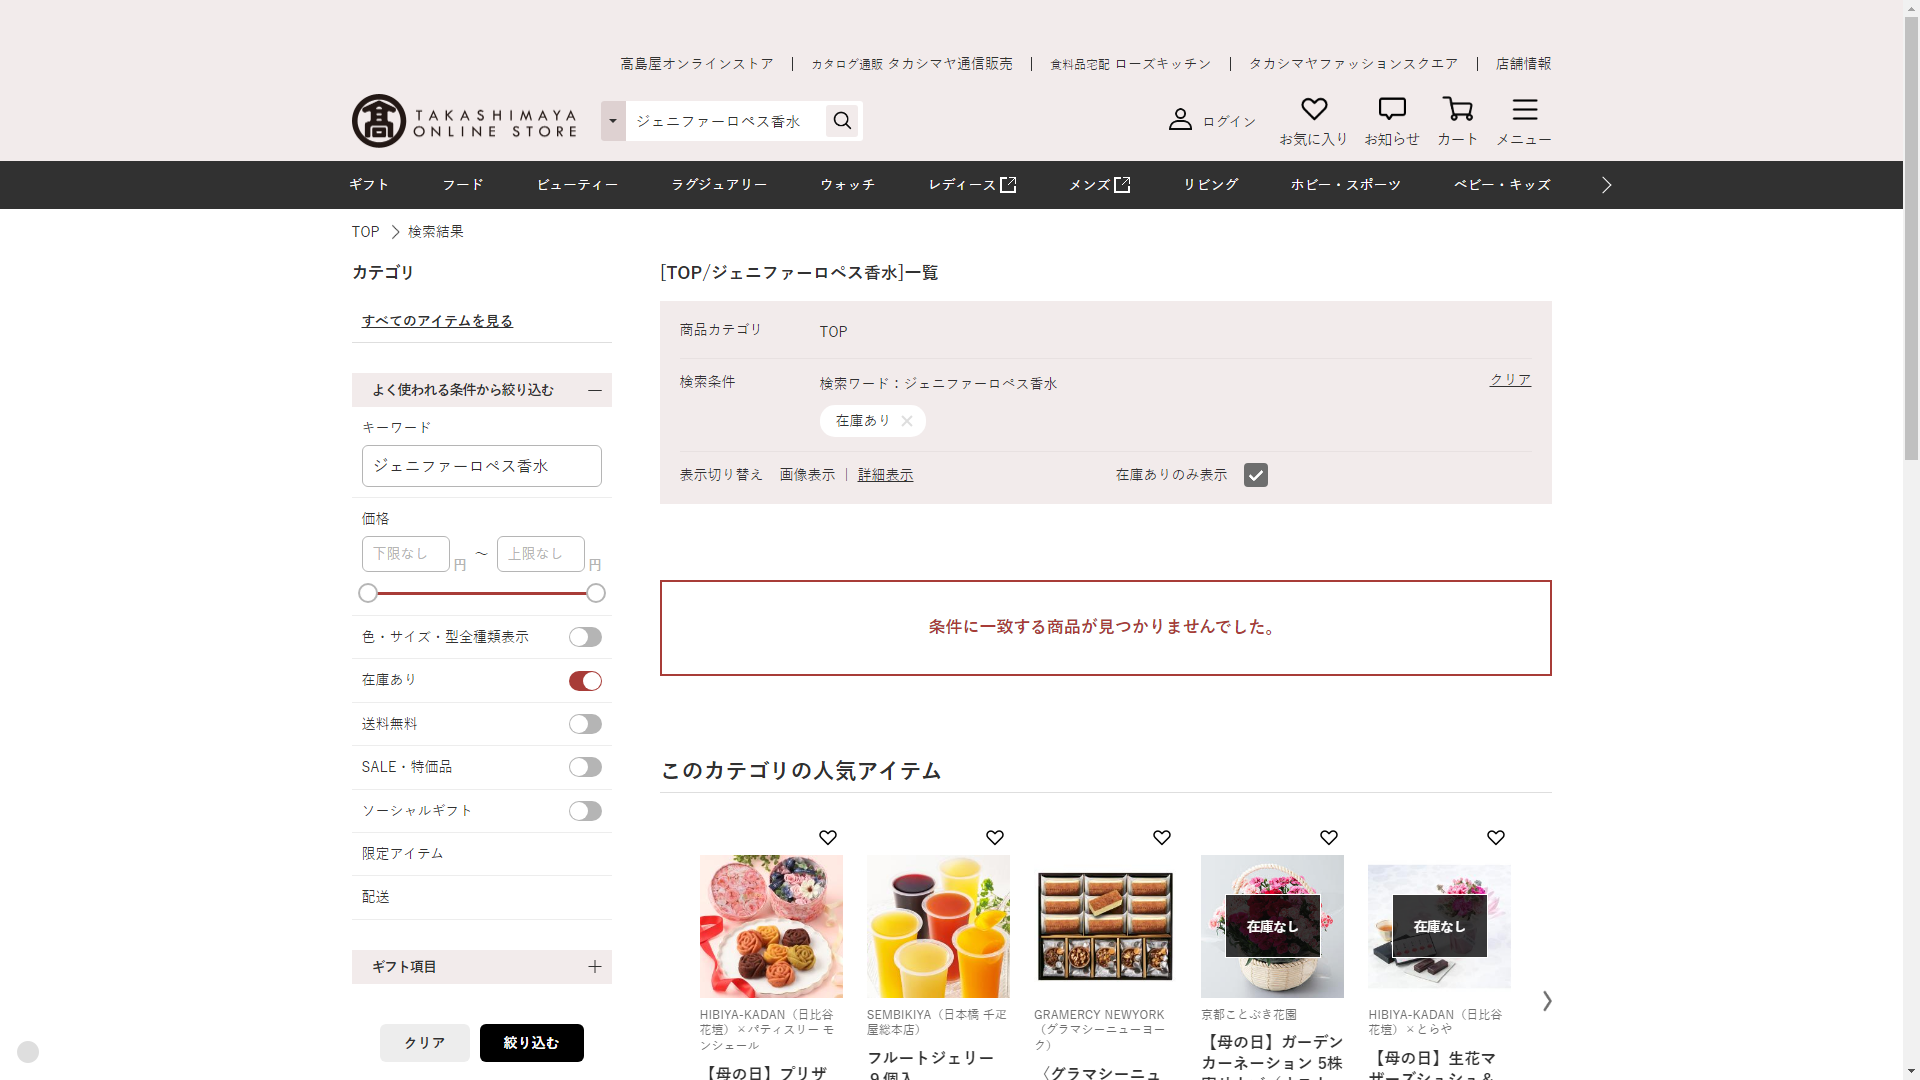Open the hamburger menu icon
This screenshot has height=1080, width=1920.
[x=1524, y=109]
